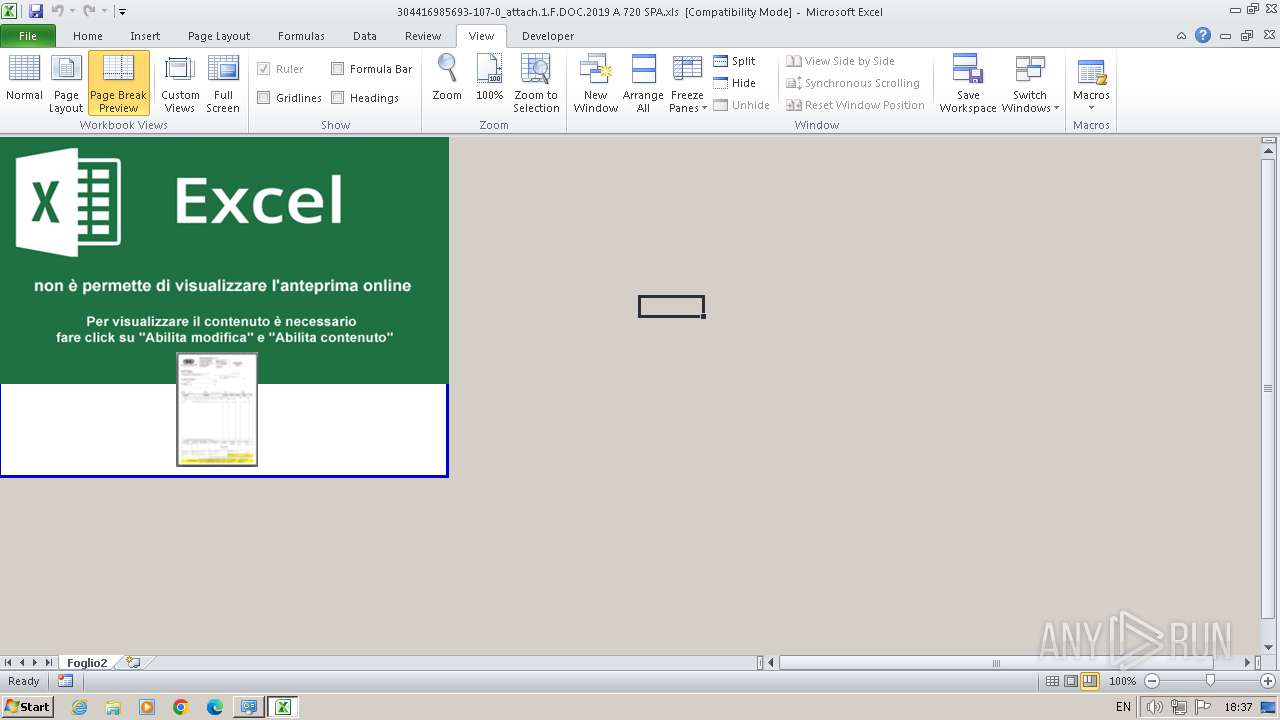The width and height of the screenshot is (1280, 720).
Task: Select the Foglio2 sheet tab
Action: coord(87,662)
